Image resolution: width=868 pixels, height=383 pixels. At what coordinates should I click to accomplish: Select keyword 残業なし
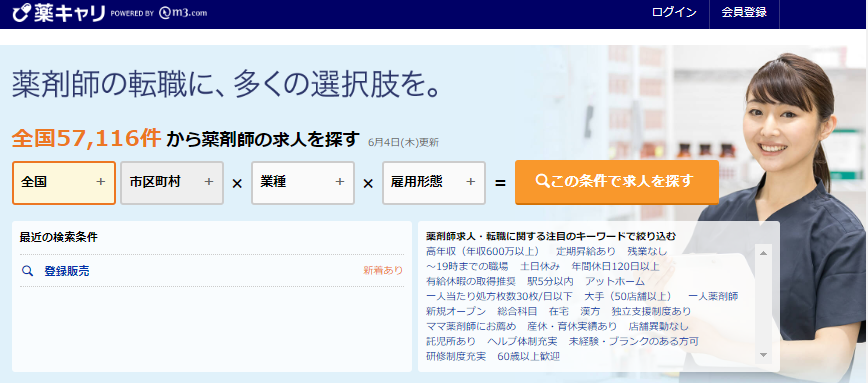(x=648, y=251)
